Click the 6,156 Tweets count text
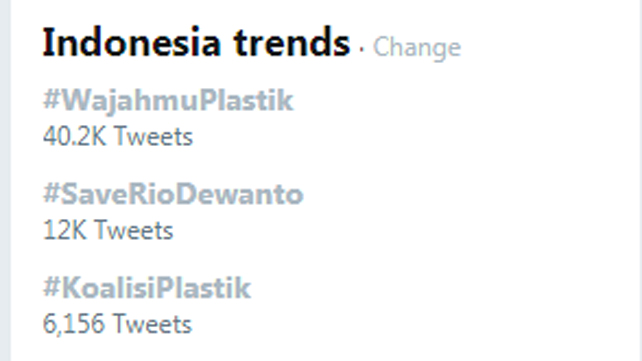Viewport: 642px width, 361px height. [x=117, y=324]
